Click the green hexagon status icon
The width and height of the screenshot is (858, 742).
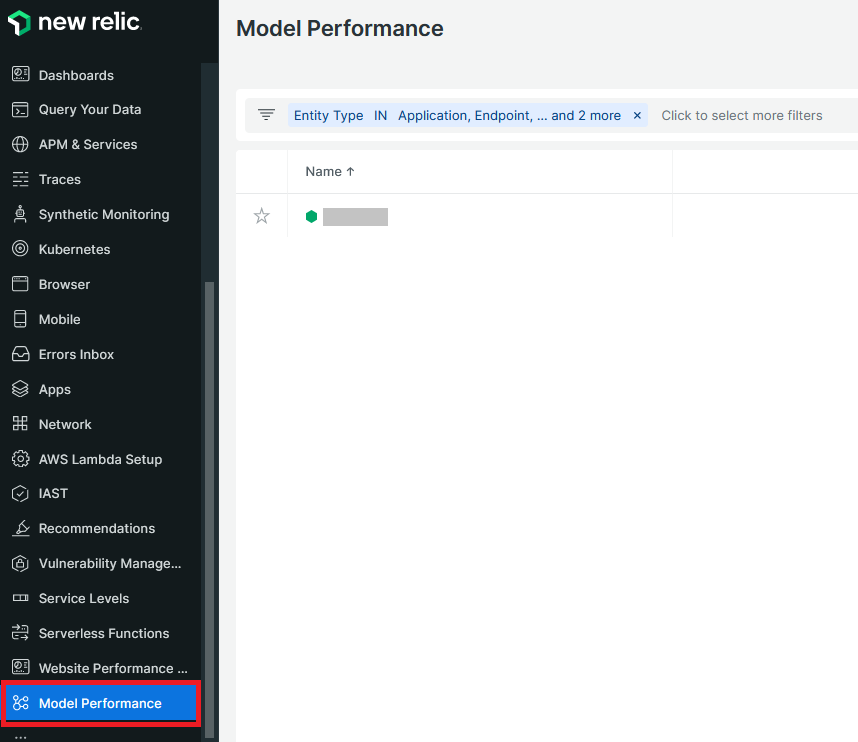[311, 217]
